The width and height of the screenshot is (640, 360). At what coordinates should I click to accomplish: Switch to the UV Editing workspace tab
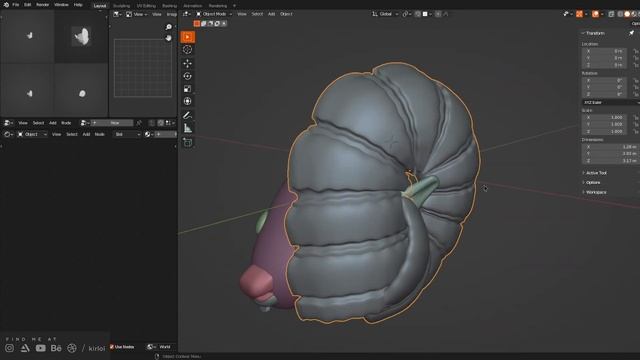[x=146, y=6]
